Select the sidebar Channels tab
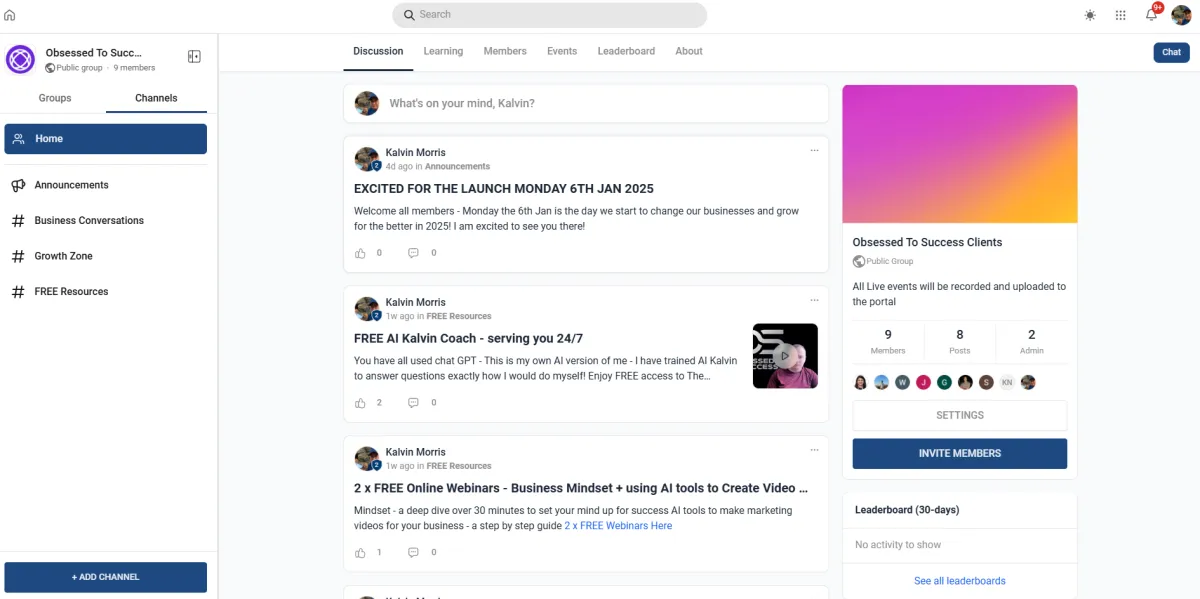1200x599 pixels. tap(156, 98)
